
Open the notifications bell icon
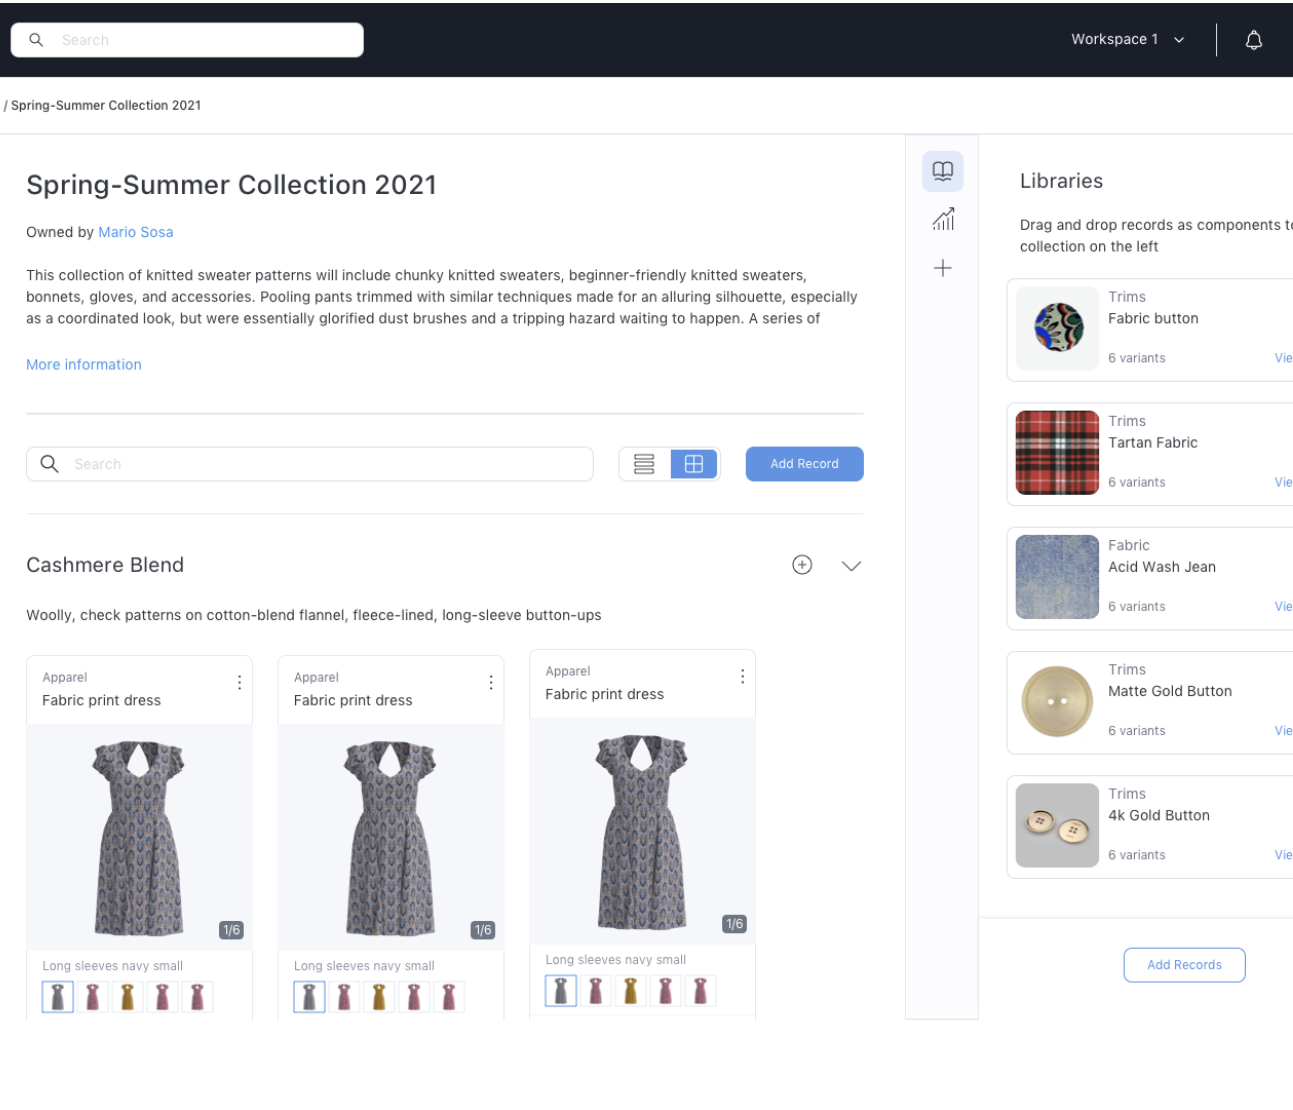tap(1253, 40)
